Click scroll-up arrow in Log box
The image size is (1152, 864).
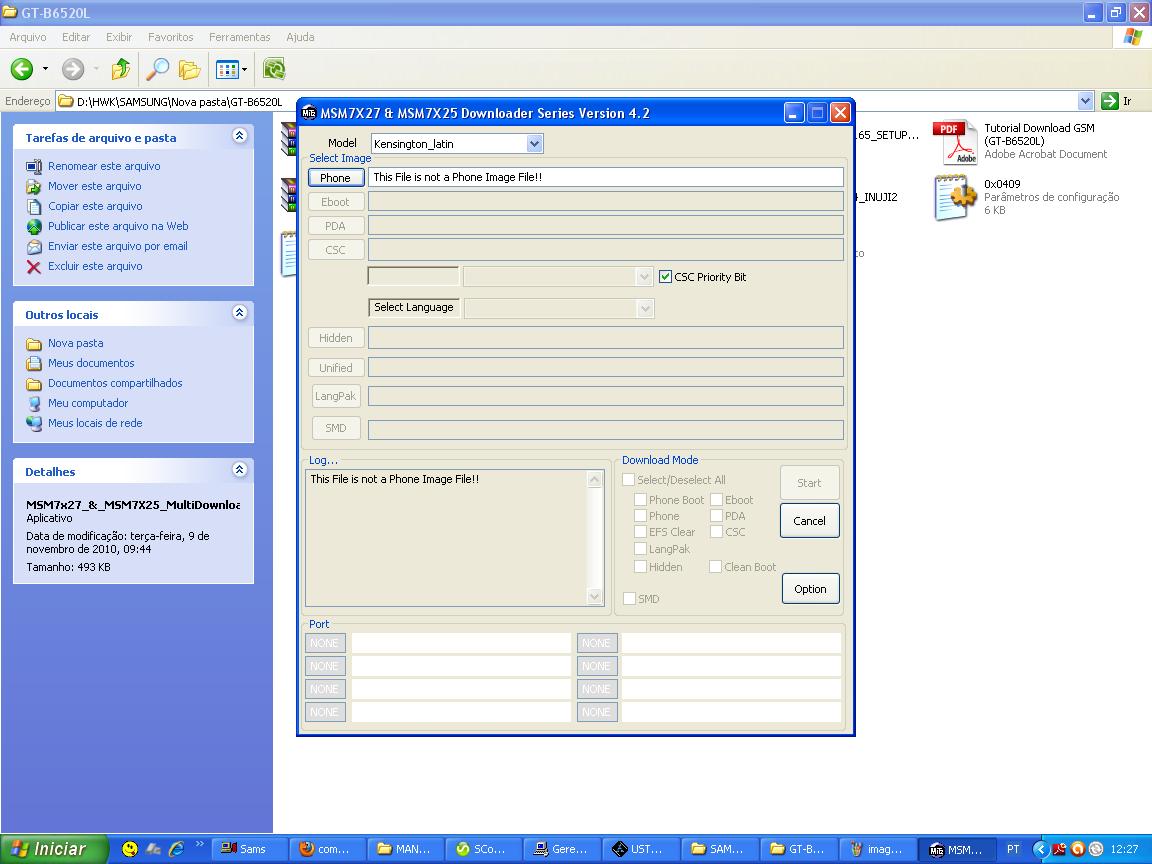(x=595, y=480)
